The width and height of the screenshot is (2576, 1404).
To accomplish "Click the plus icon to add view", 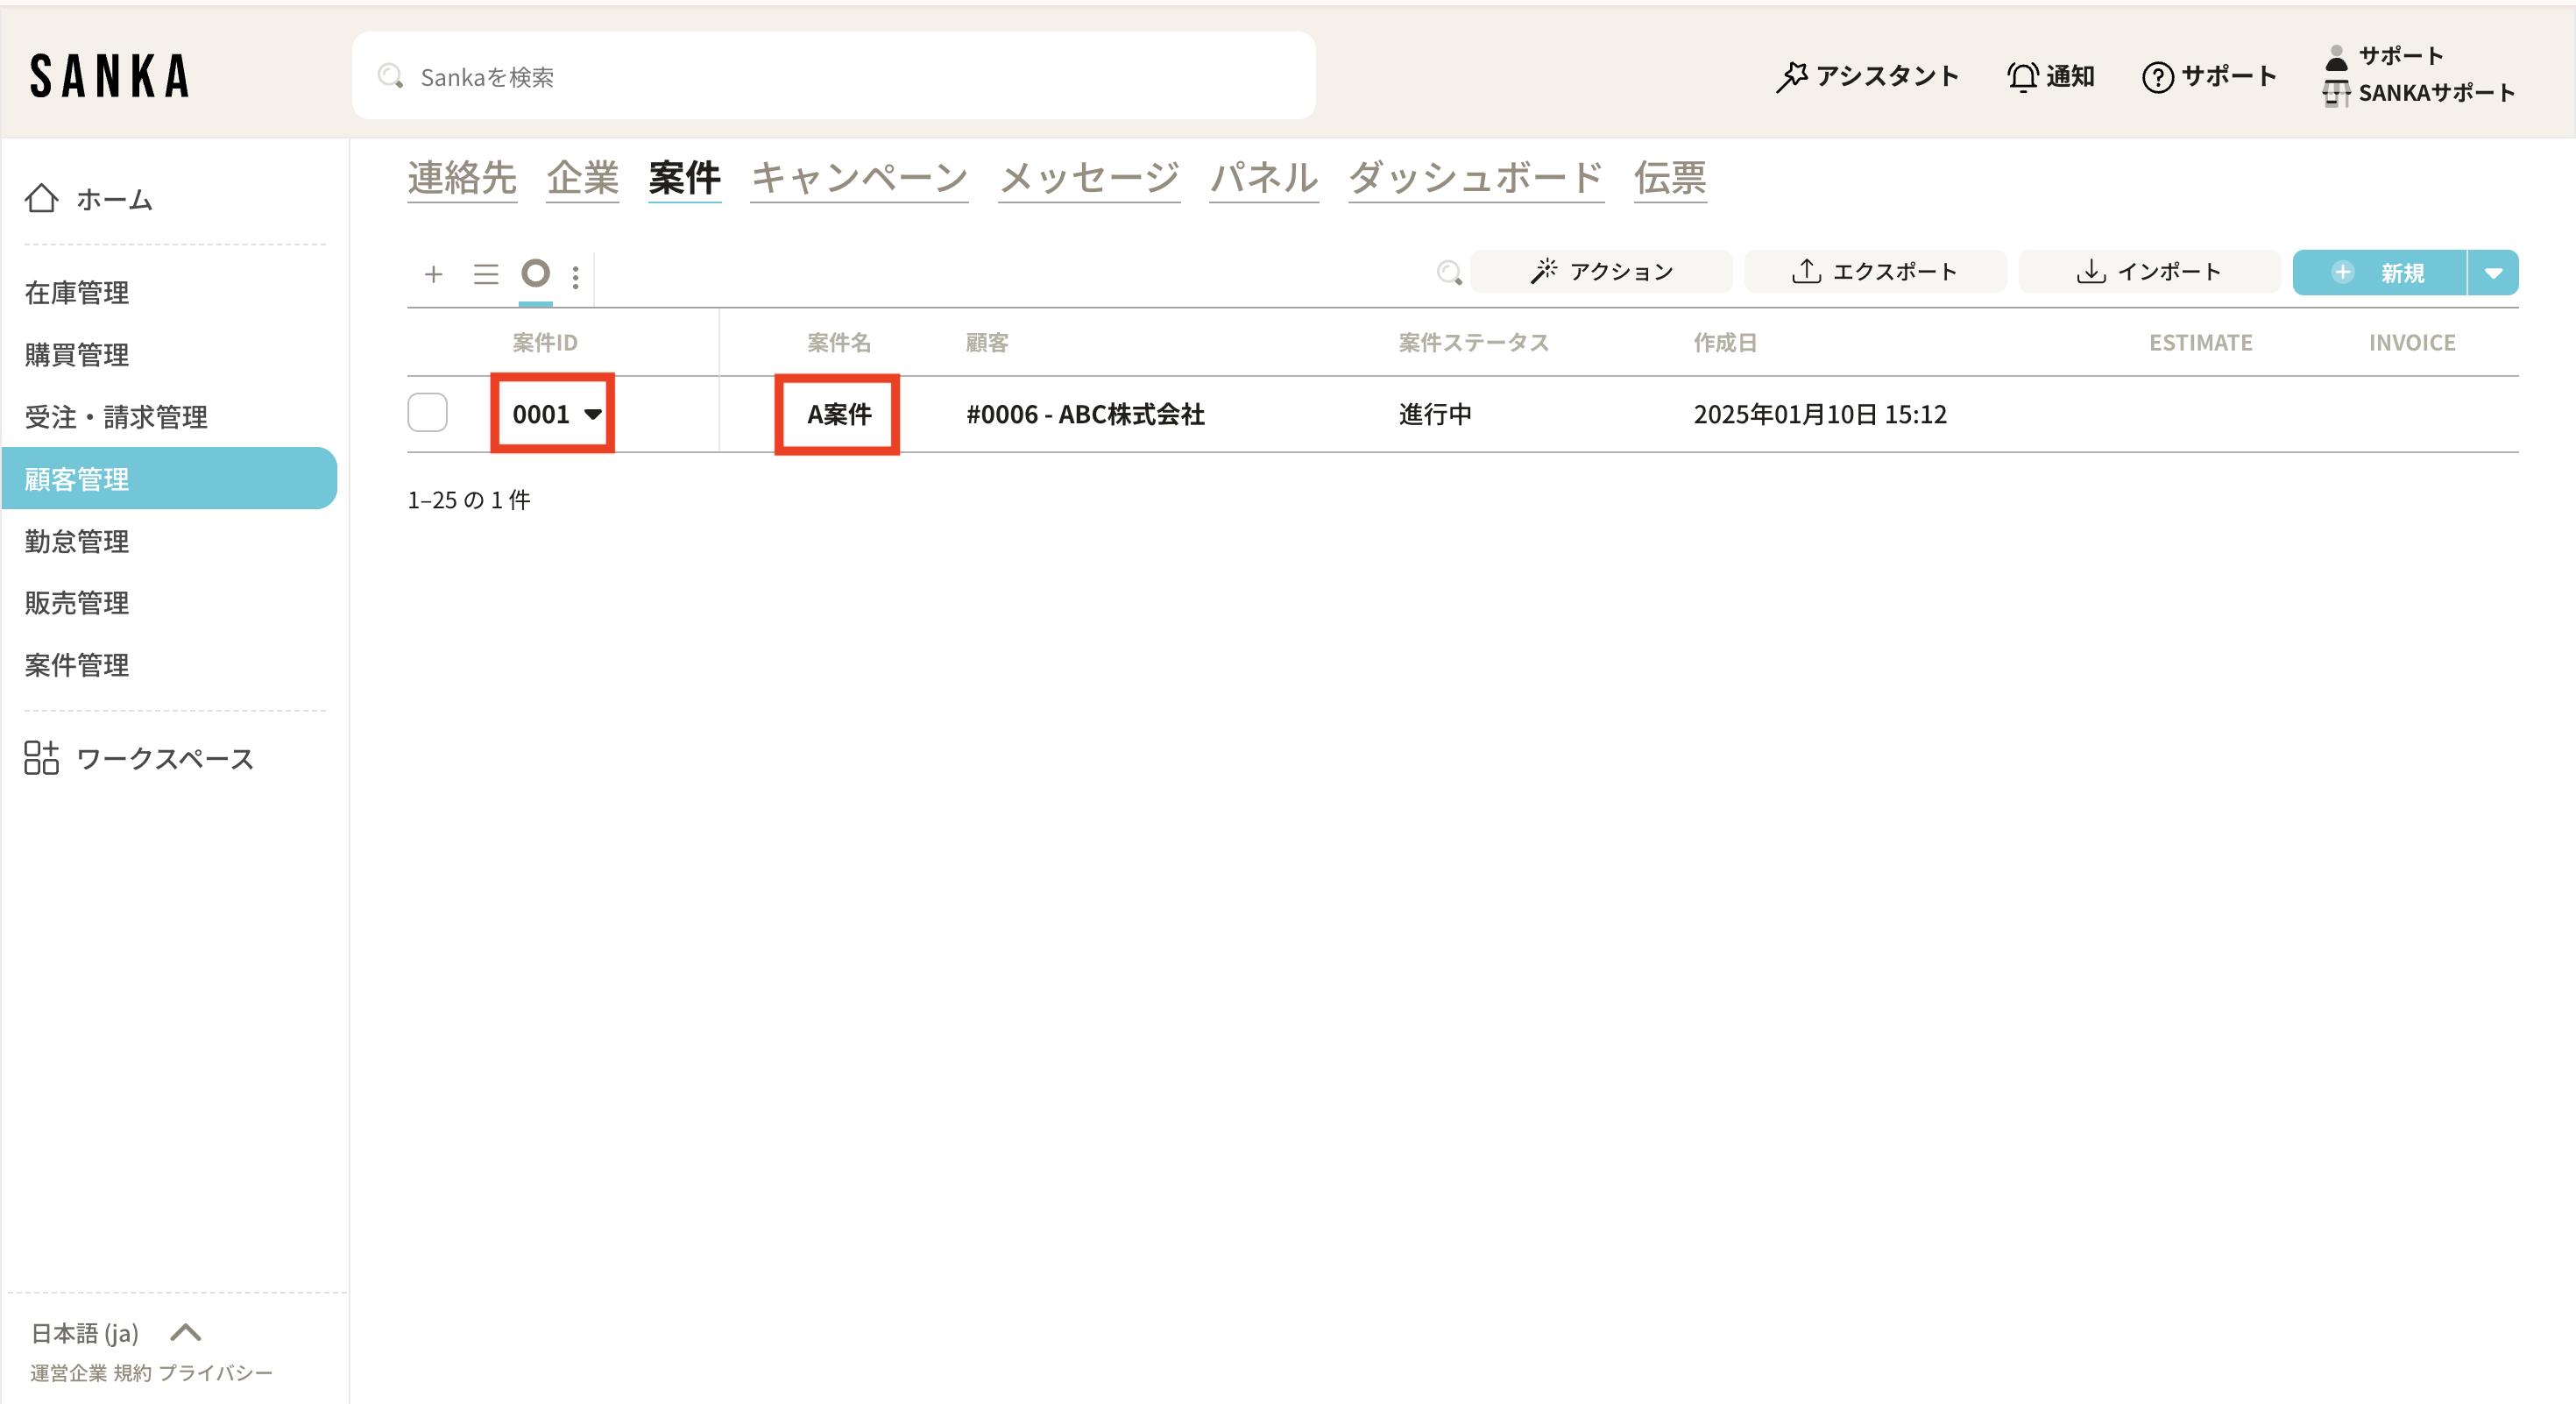I will pyautogui.click(x=433, y=274).
